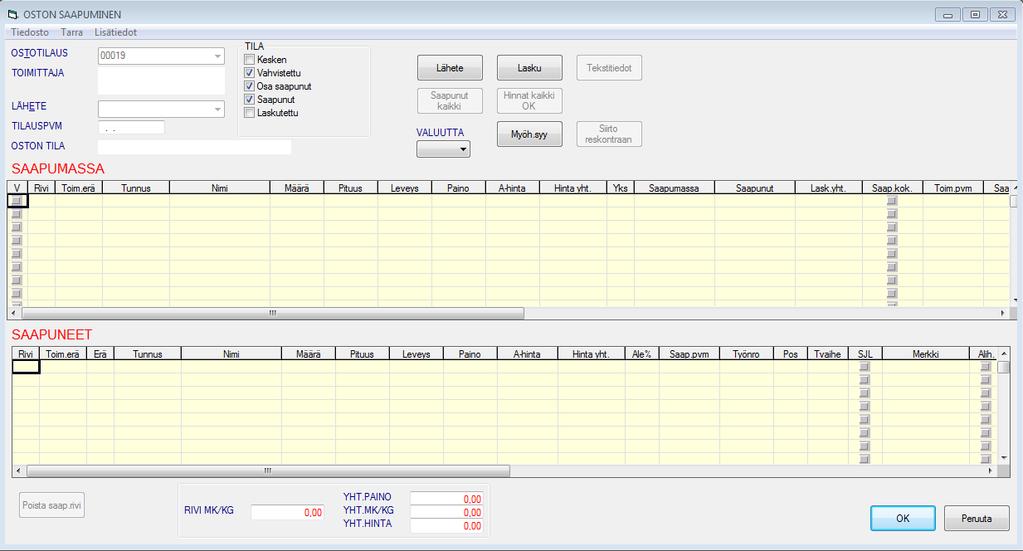The width and height of the screenshot is (1023, 551).
Task: Select first Rivi cell in SAAPUNEET grid
Action: coord(26,367)
